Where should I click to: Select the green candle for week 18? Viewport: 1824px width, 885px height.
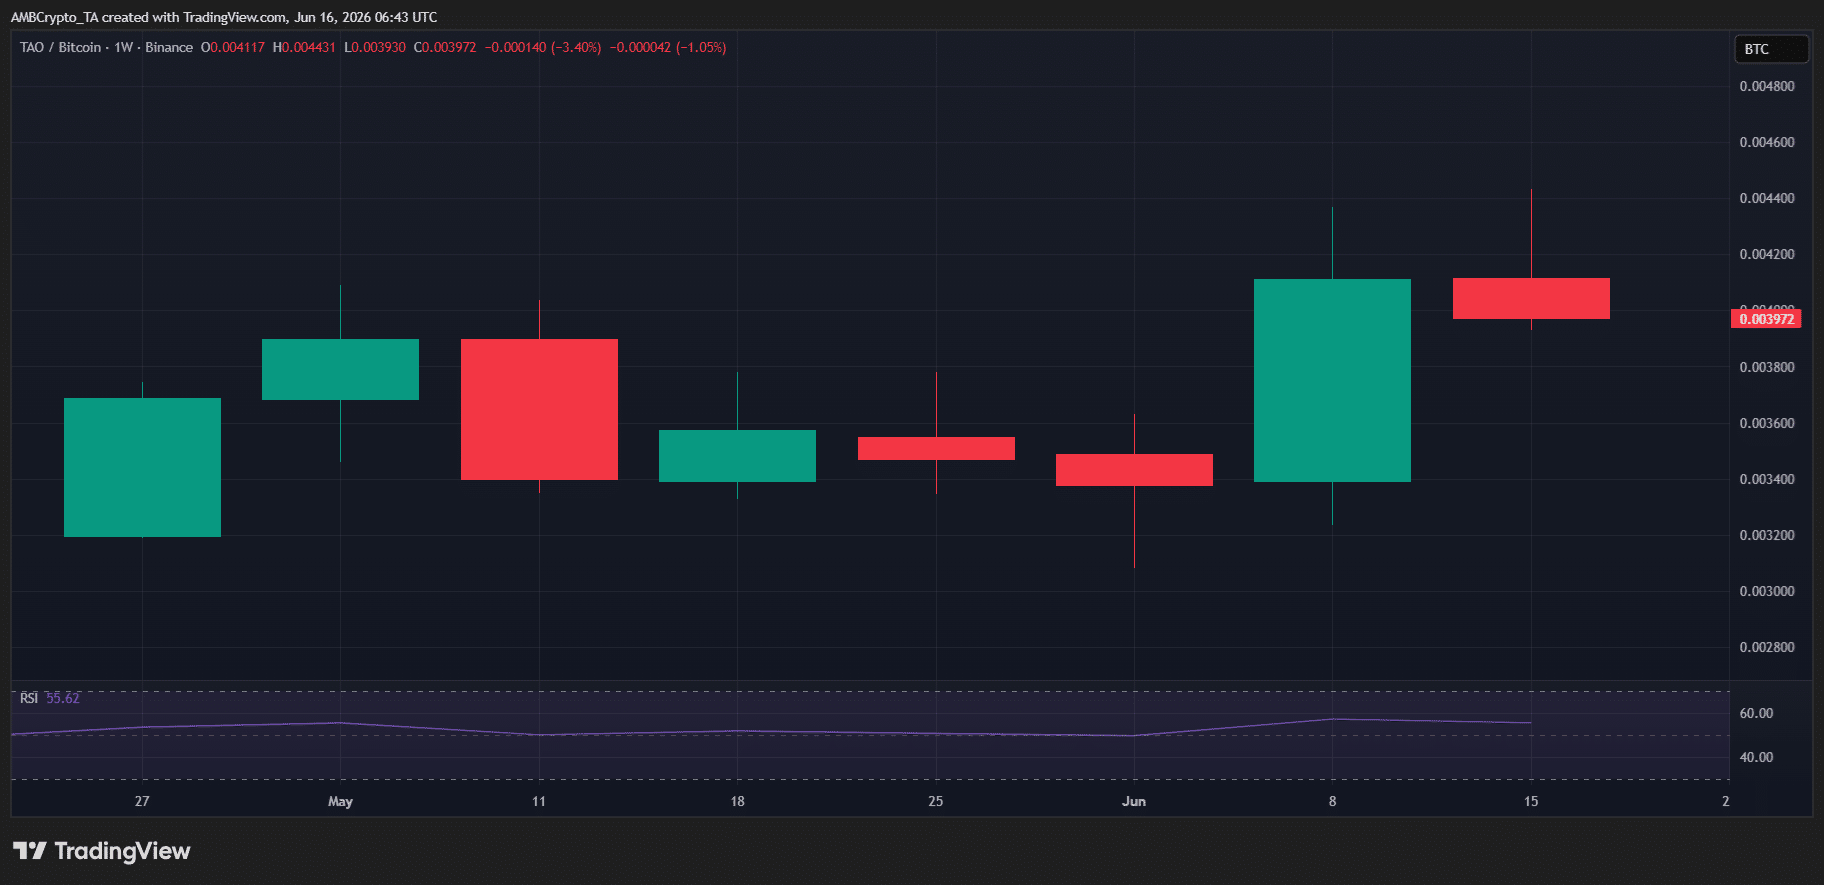pos(737,456)
